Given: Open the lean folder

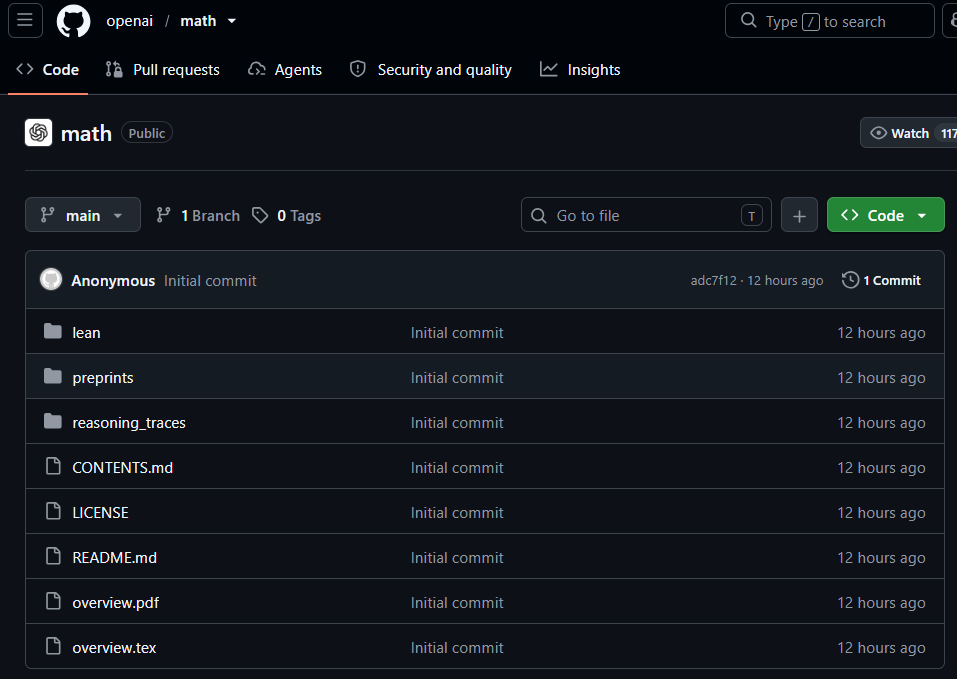Looking at the screenshot, I should pos(86,332).
